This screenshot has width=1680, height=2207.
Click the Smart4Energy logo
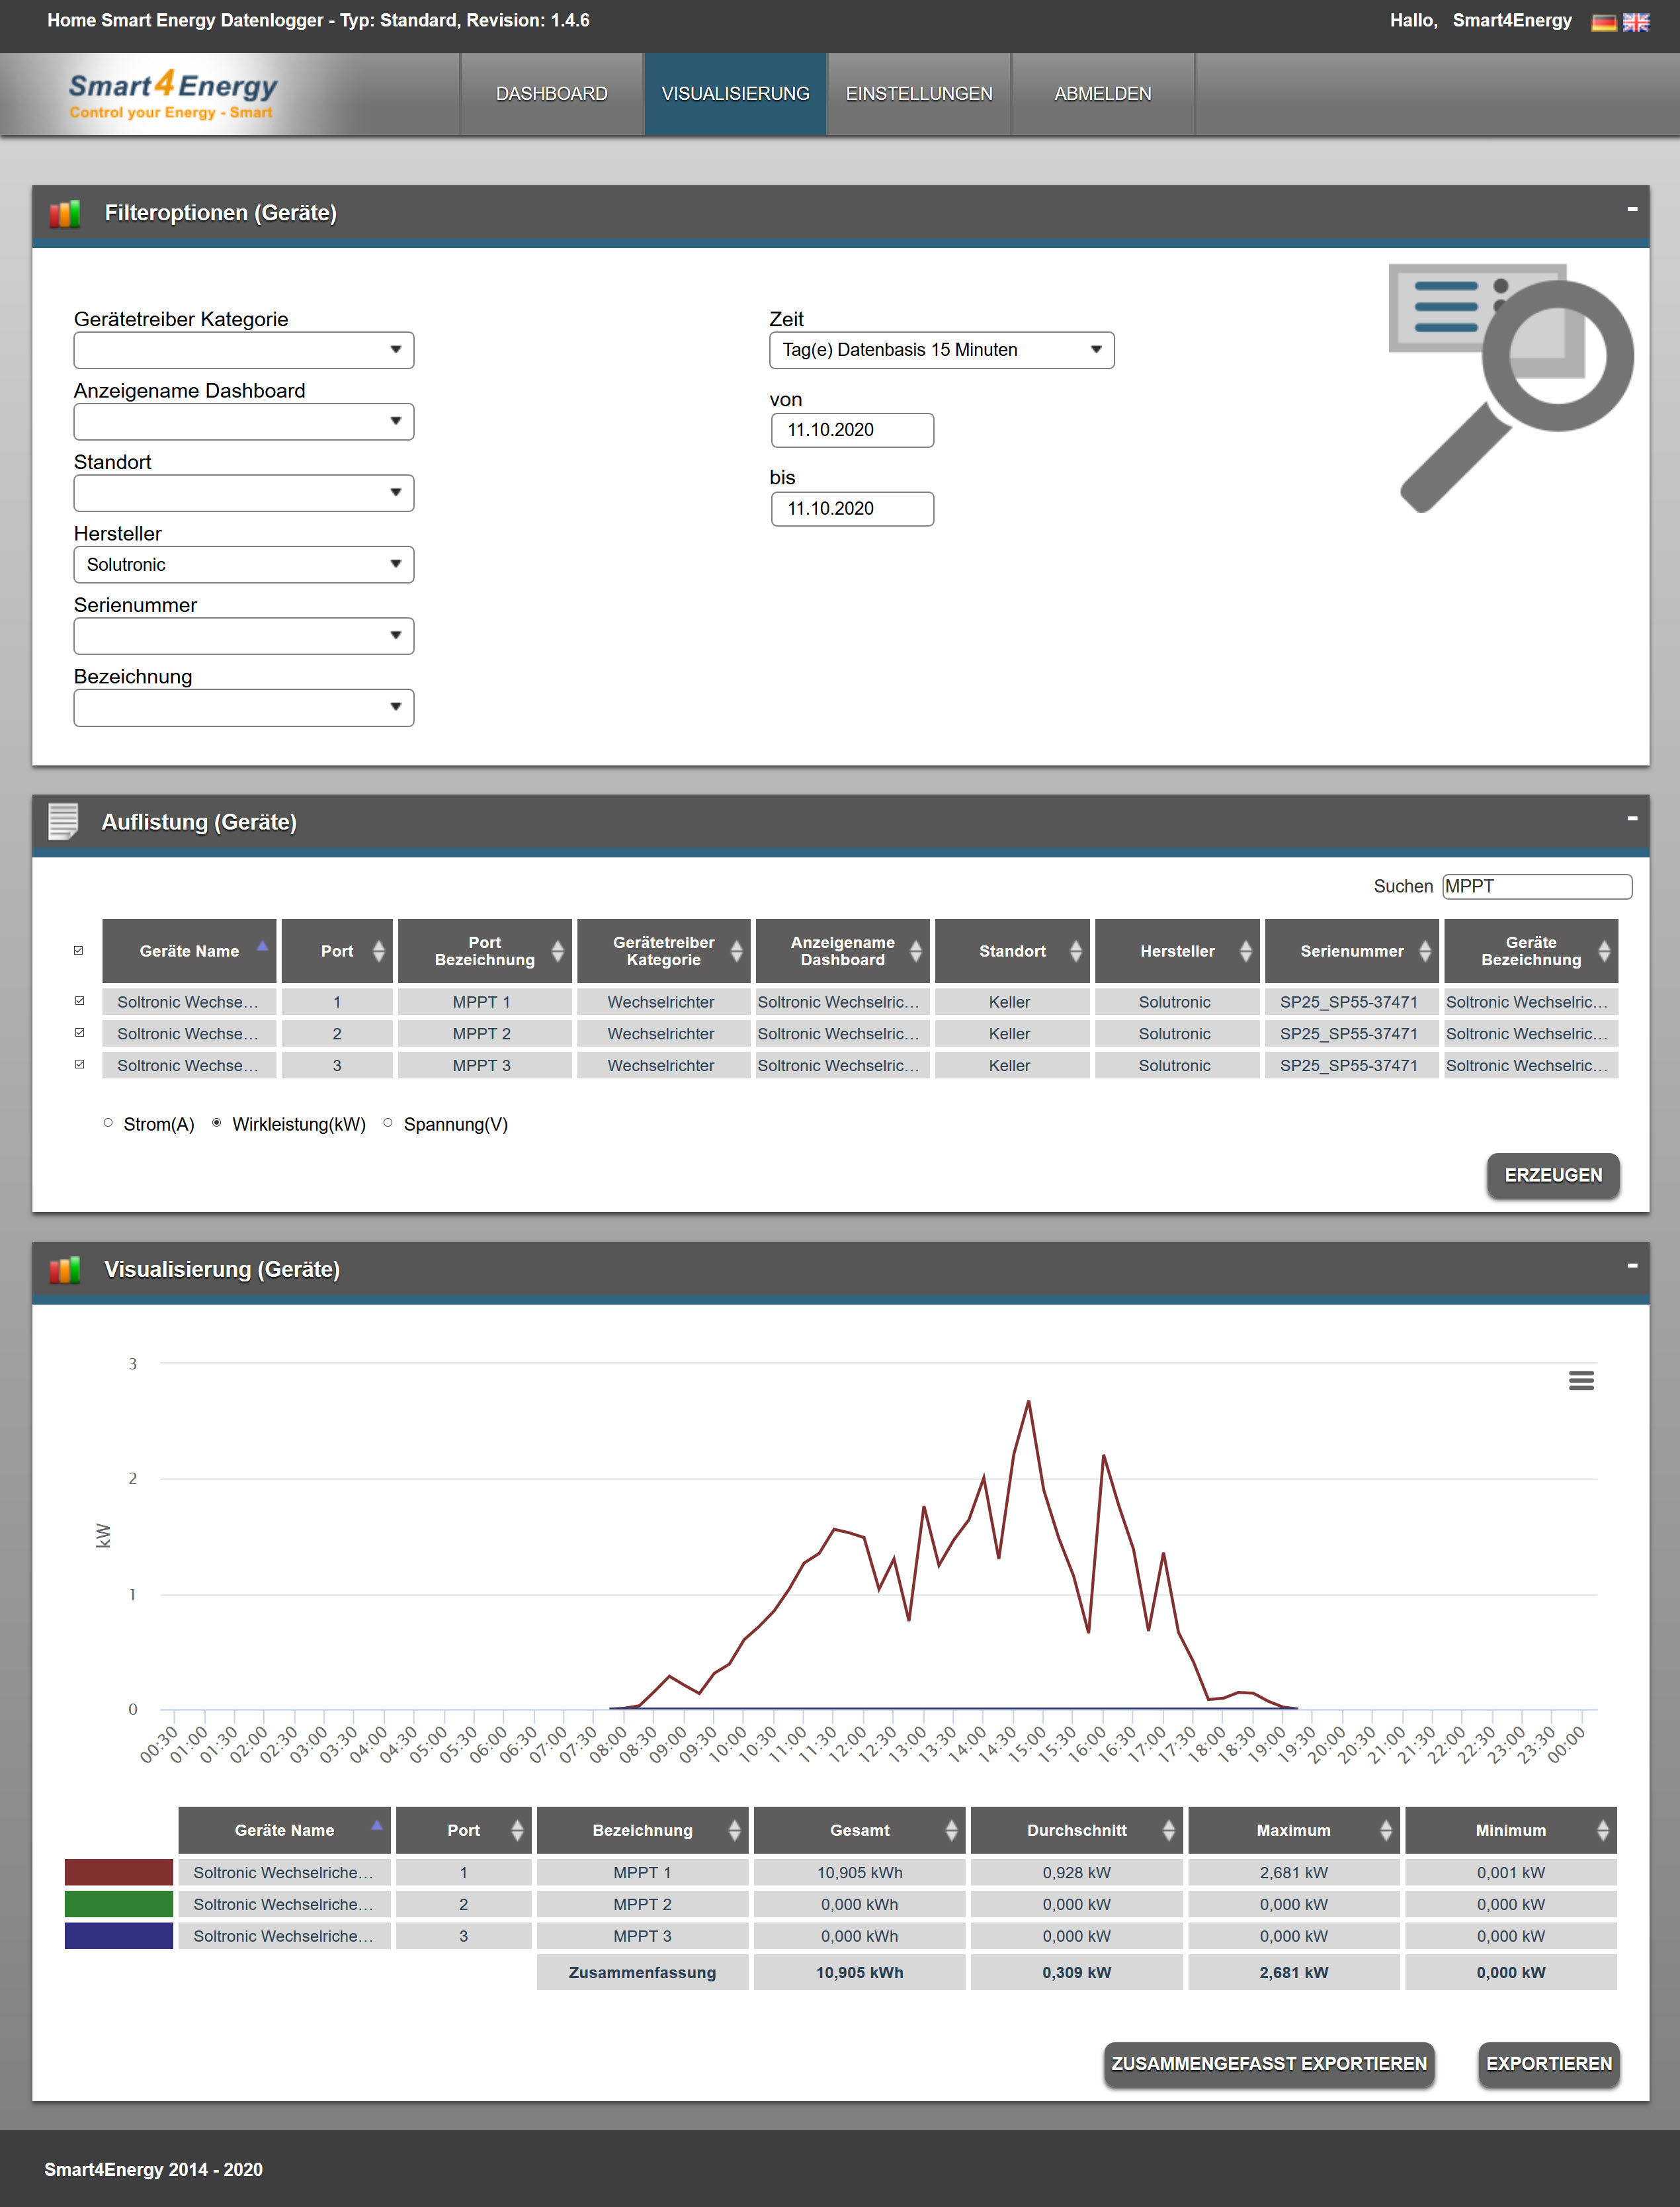click(172, 95)
